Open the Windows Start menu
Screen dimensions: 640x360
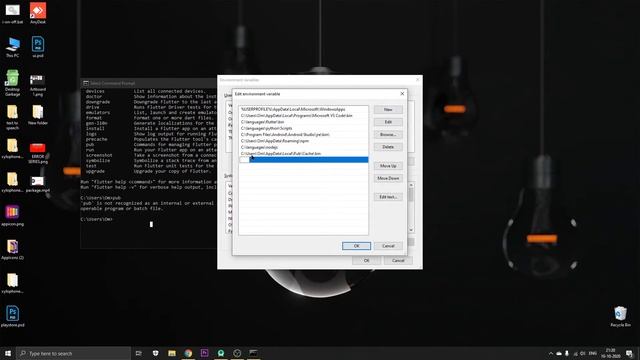click(x=8, y=353)
